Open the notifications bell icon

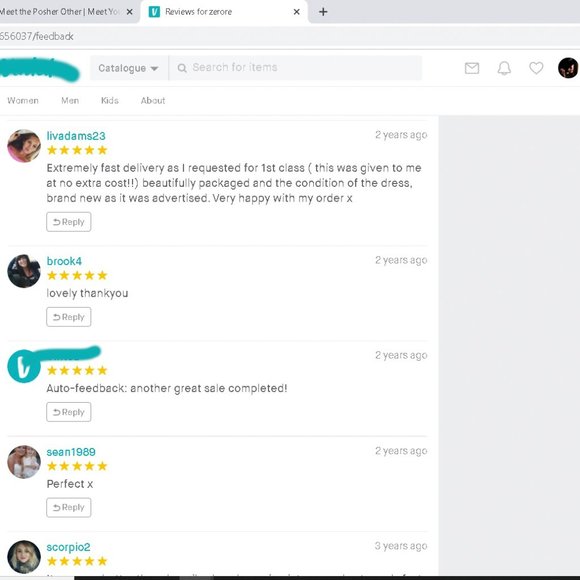pos(504,68)
